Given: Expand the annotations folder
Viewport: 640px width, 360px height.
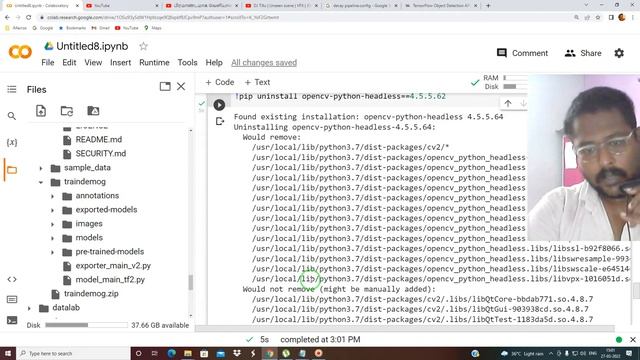Looking at the screenshot, I should tap(52, 196).
